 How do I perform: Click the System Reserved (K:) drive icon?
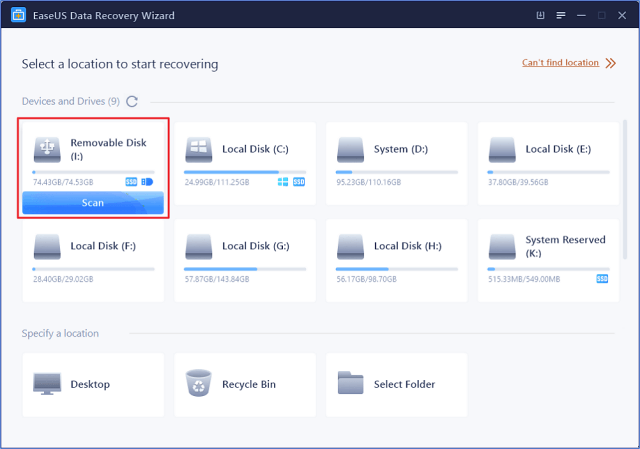coord(502,247)
